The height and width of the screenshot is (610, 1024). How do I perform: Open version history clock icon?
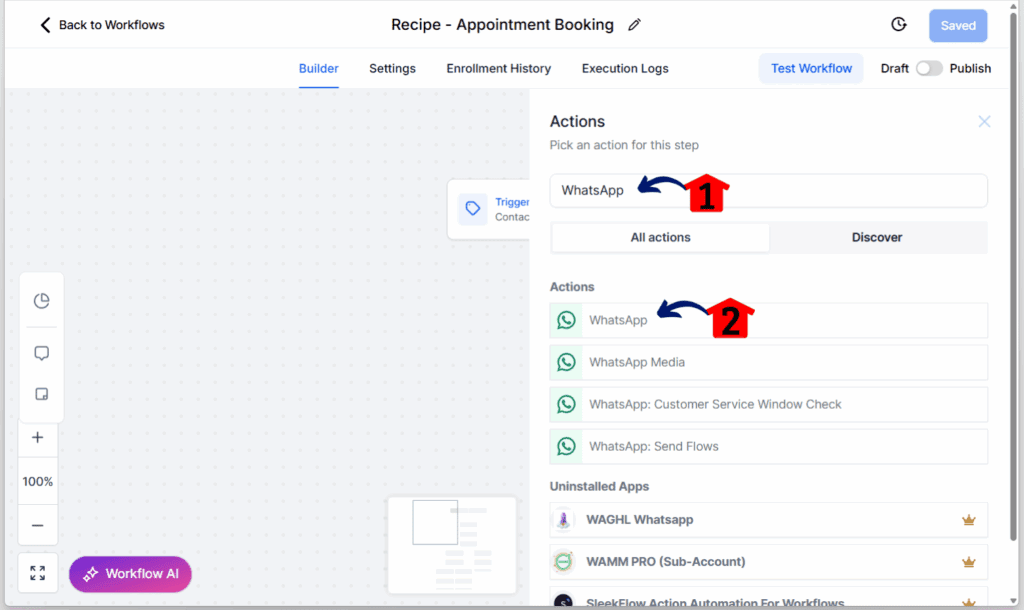(899, 25)
